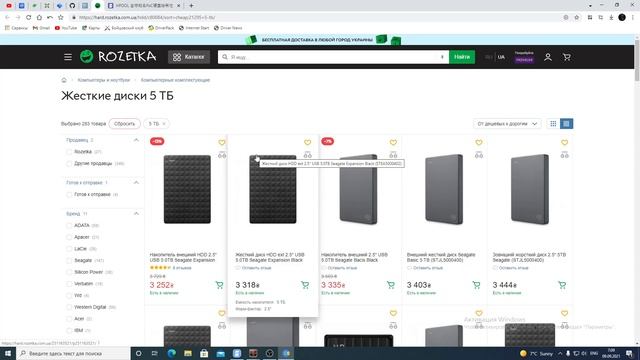640x360 pixels.
Task: Open Seagate Basic Black product title link
Action: pos(354,257)
